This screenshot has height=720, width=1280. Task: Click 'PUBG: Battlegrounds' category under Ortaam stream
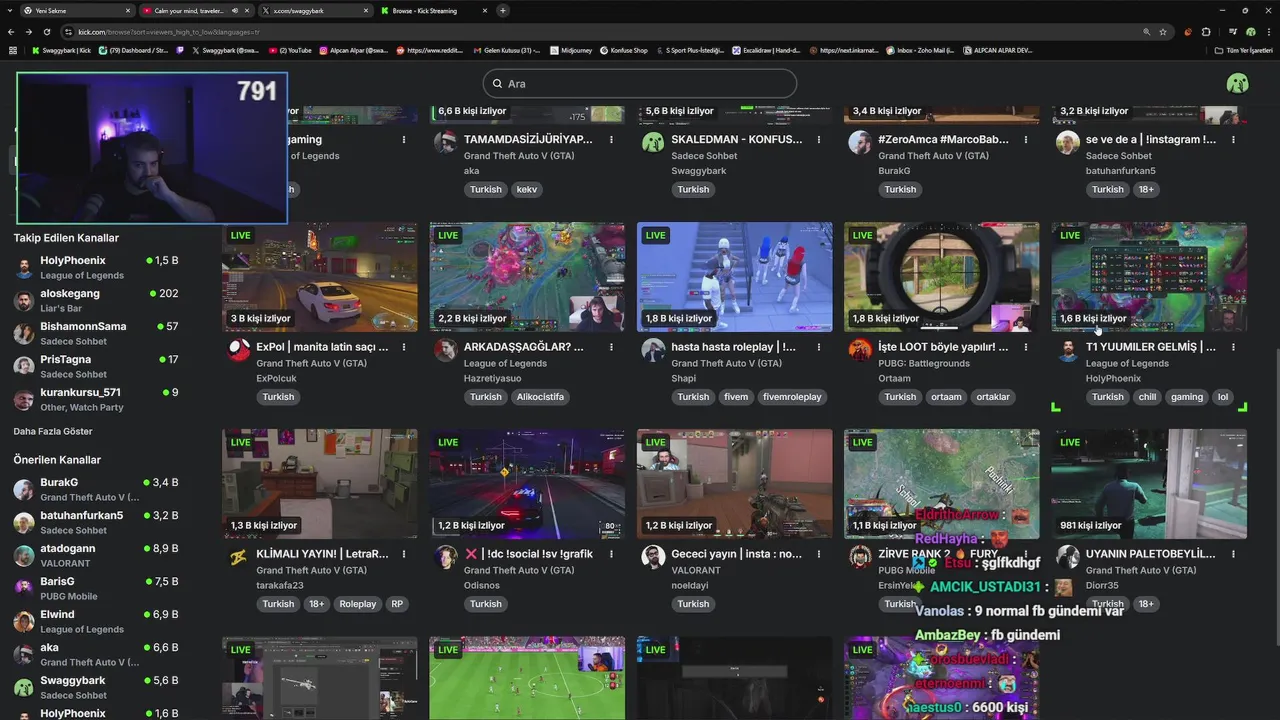point(924,364)
